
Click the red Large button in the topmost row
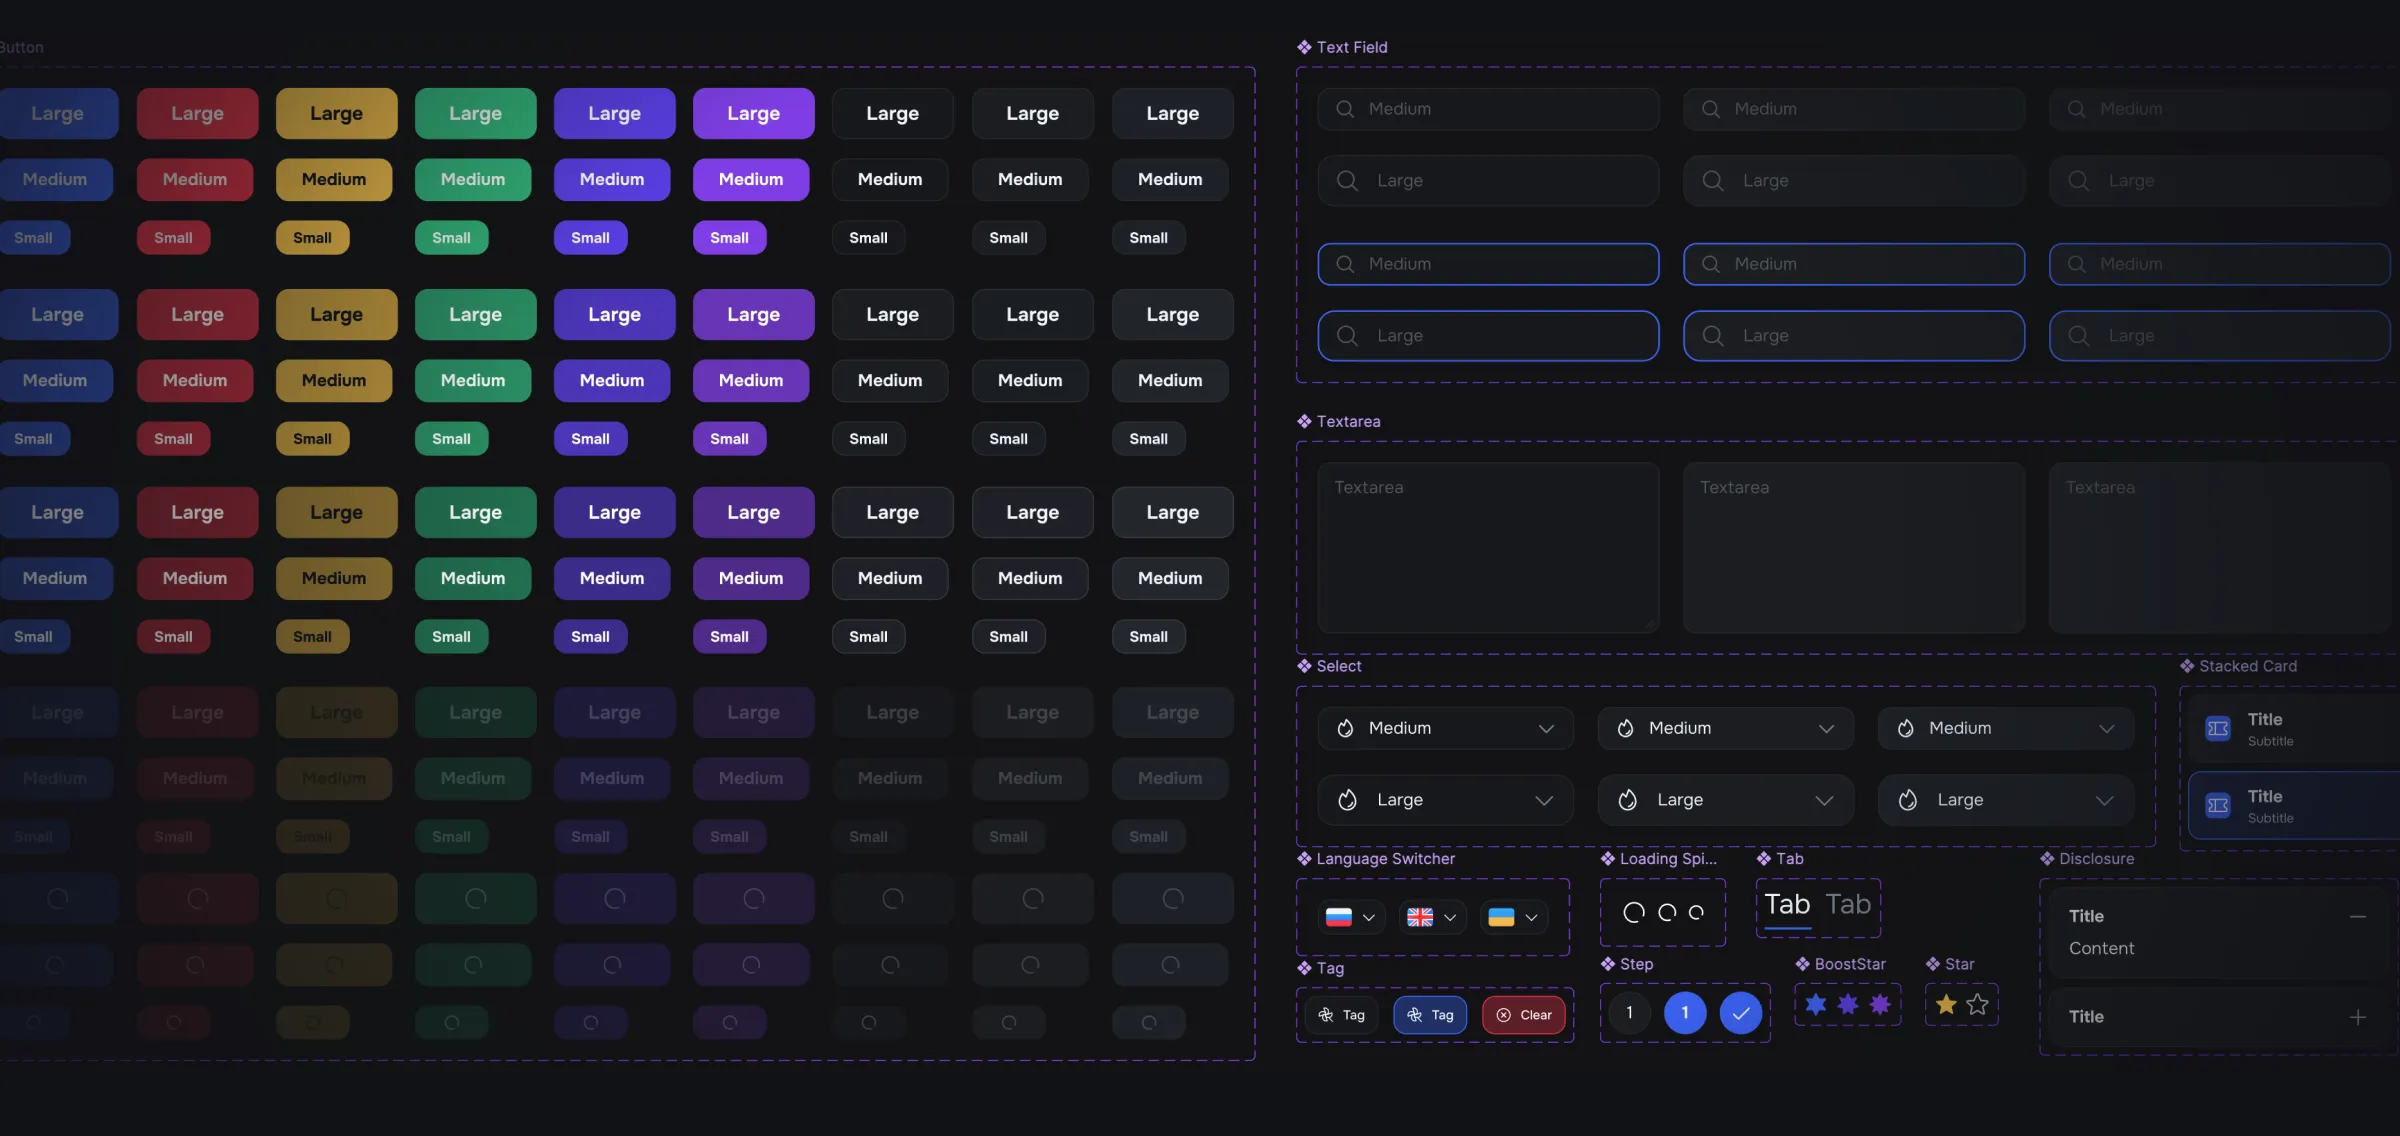197,113
